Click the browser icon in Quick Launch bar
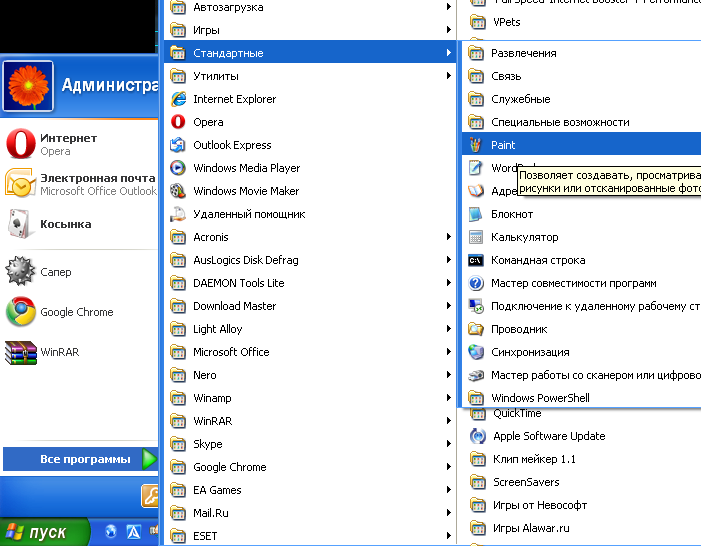701x546 pixels. [111, 531]
